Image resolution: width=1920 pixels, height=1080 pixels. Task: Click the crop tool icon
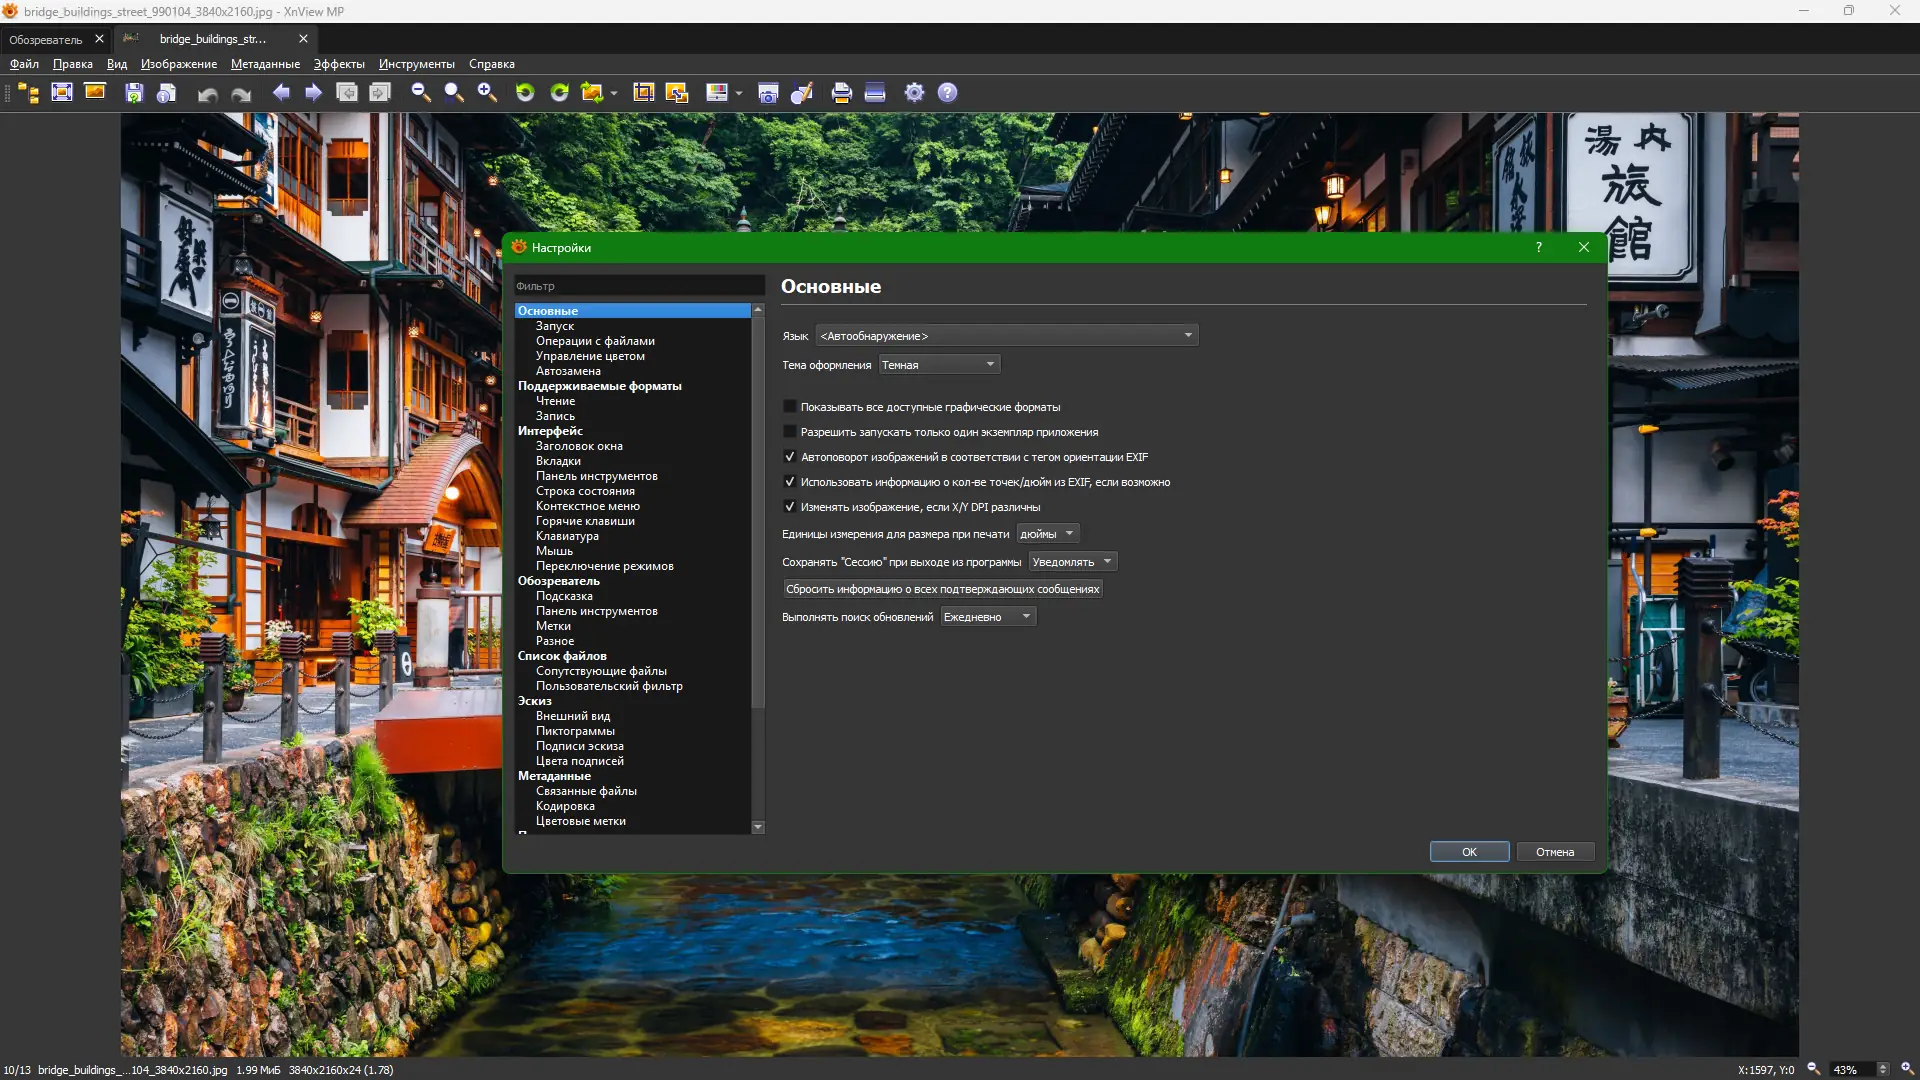click(644, 93)
